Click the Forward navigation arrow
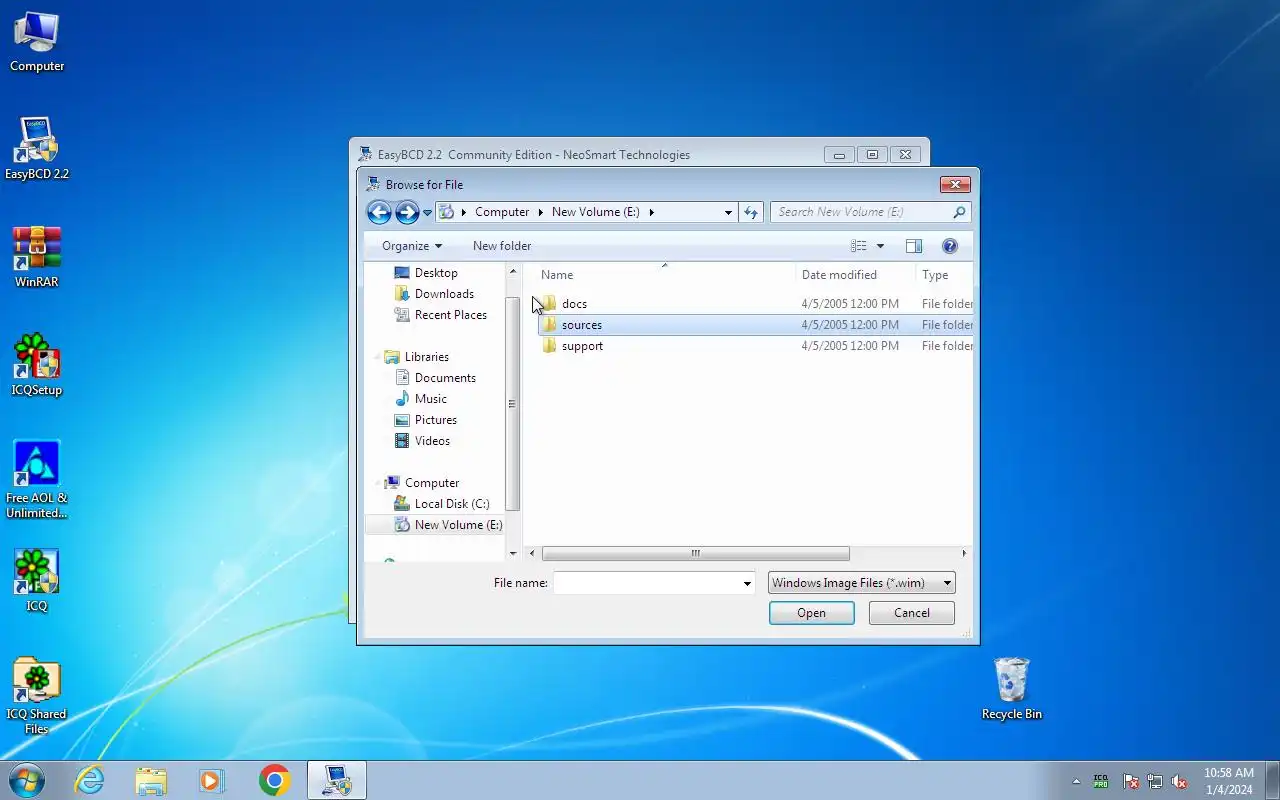 [407, 212]
